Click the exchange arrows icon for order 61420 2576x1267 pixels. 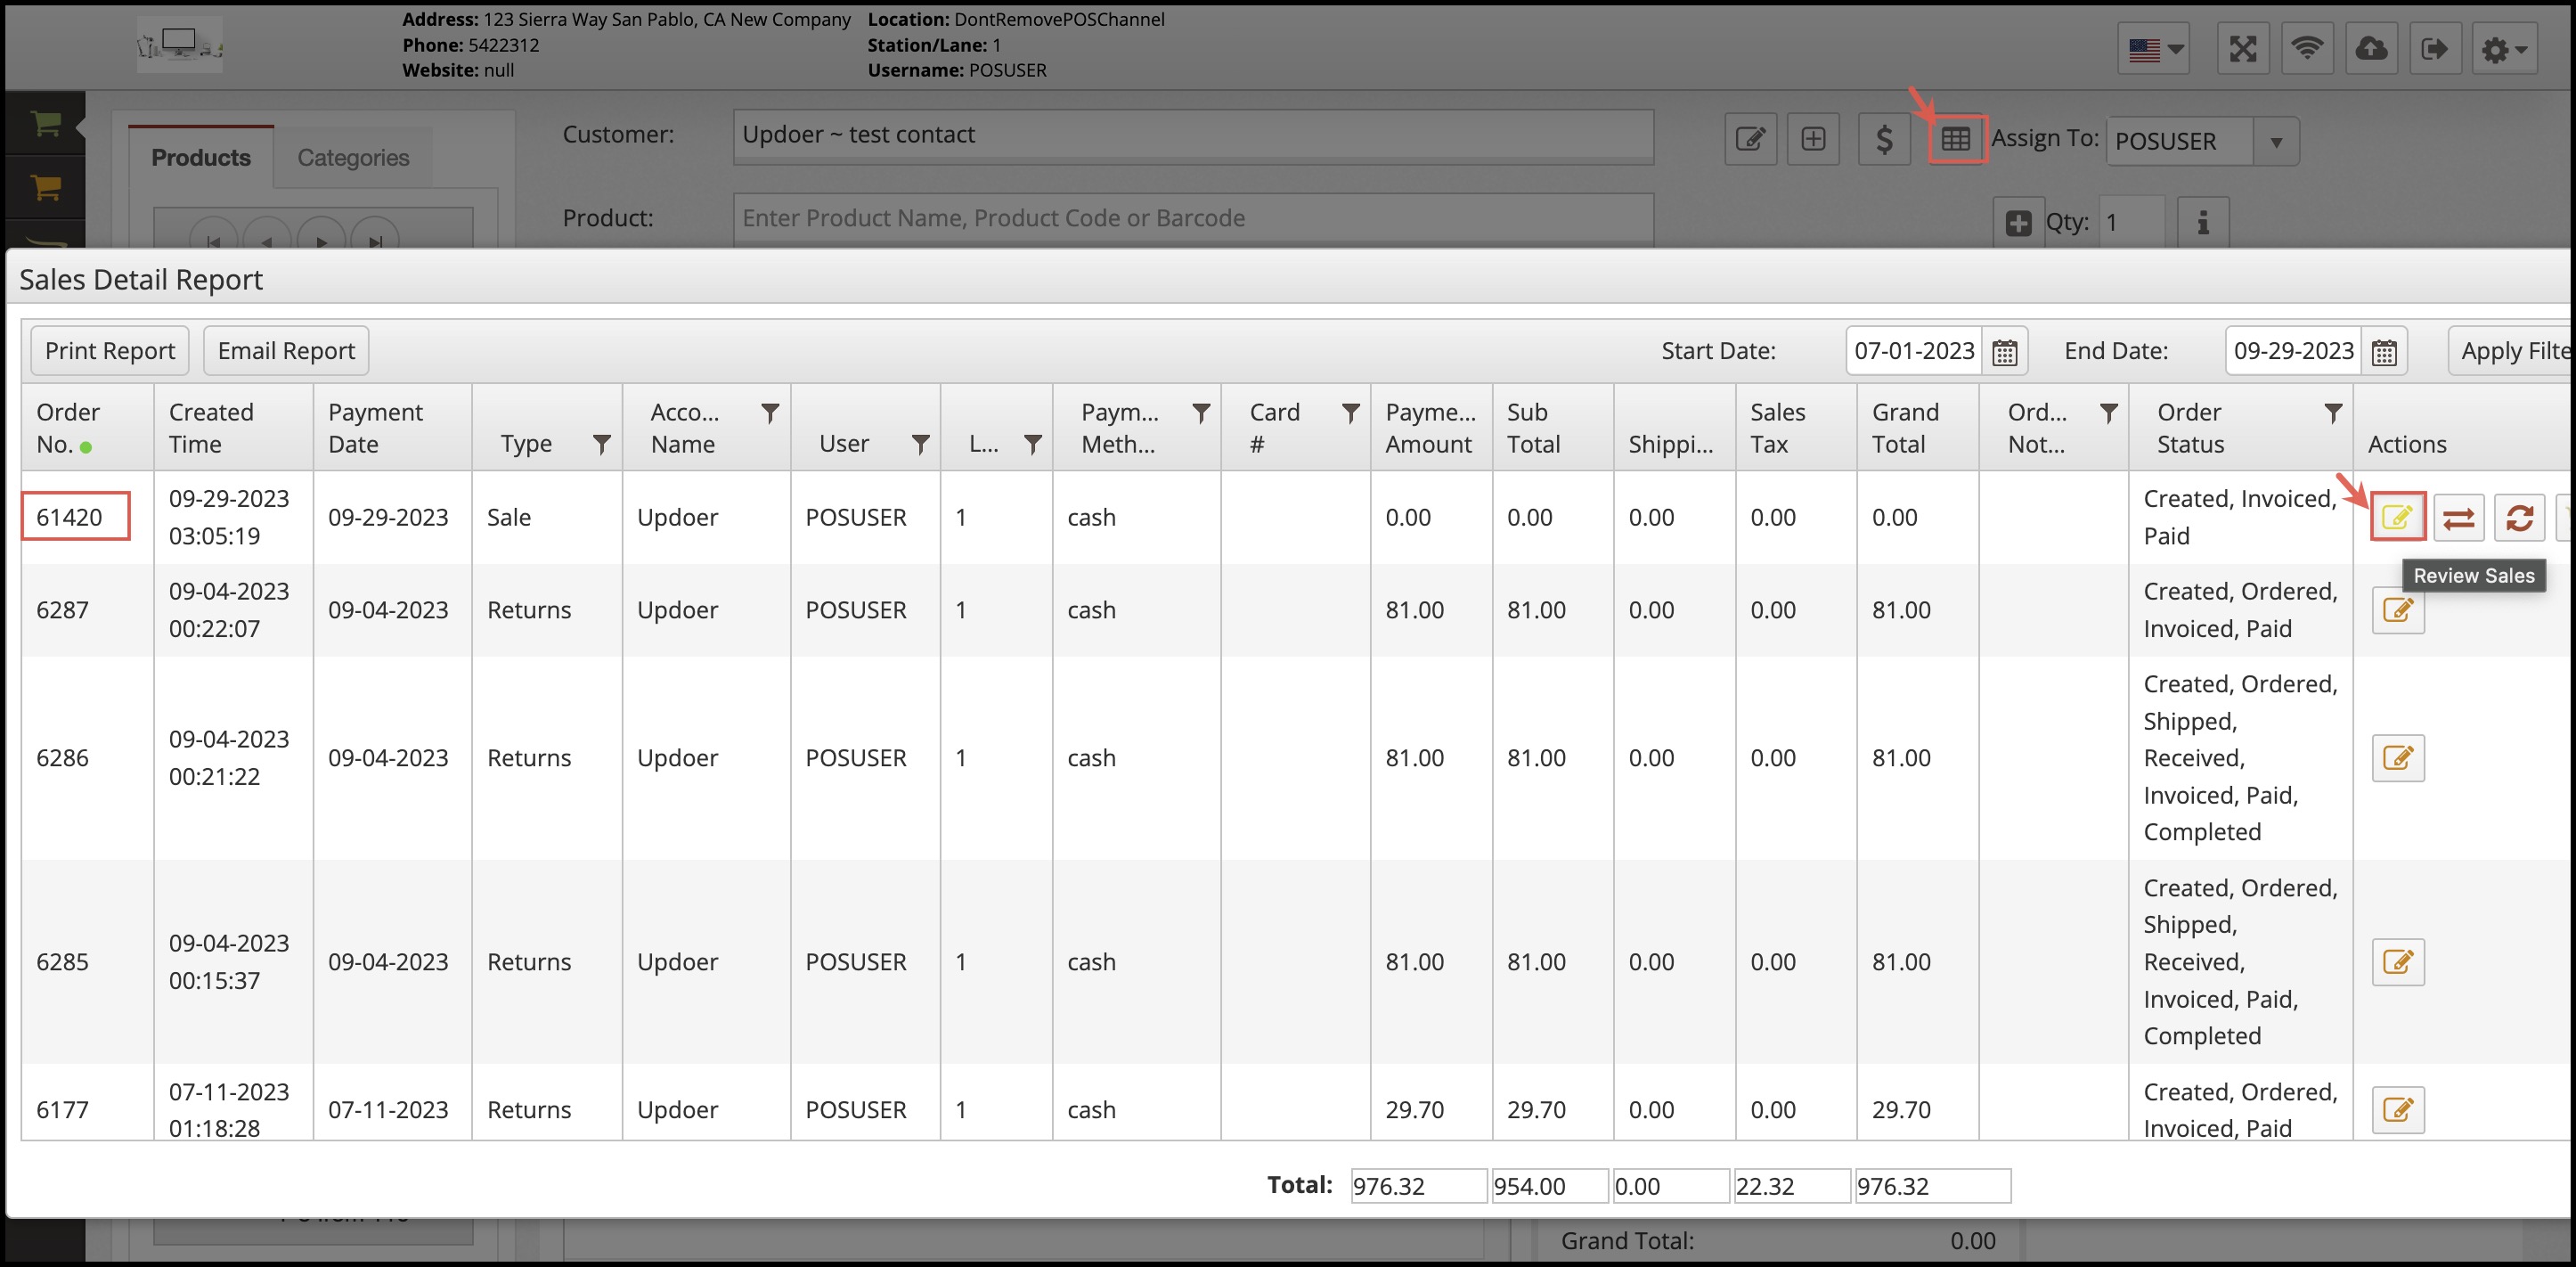pyautogui.click(x=2458, y=517)
